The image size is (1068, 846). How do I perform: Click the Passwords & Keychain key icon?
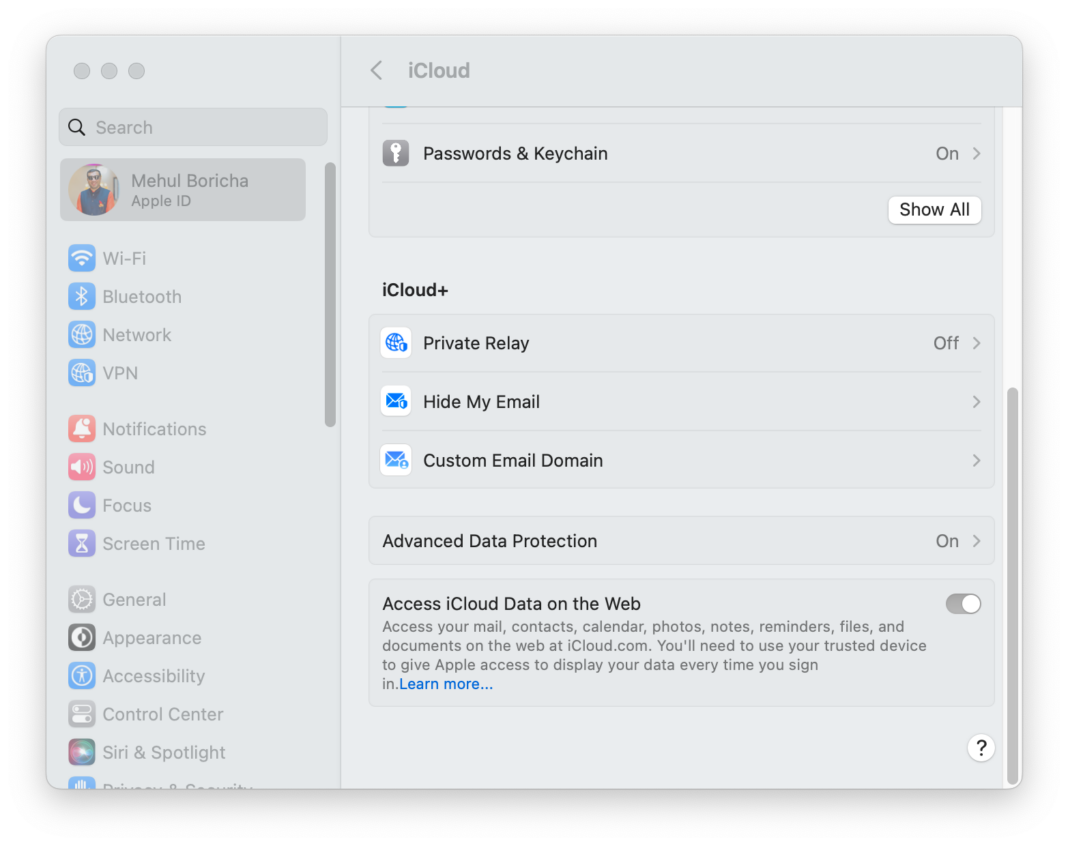(396, 153)
